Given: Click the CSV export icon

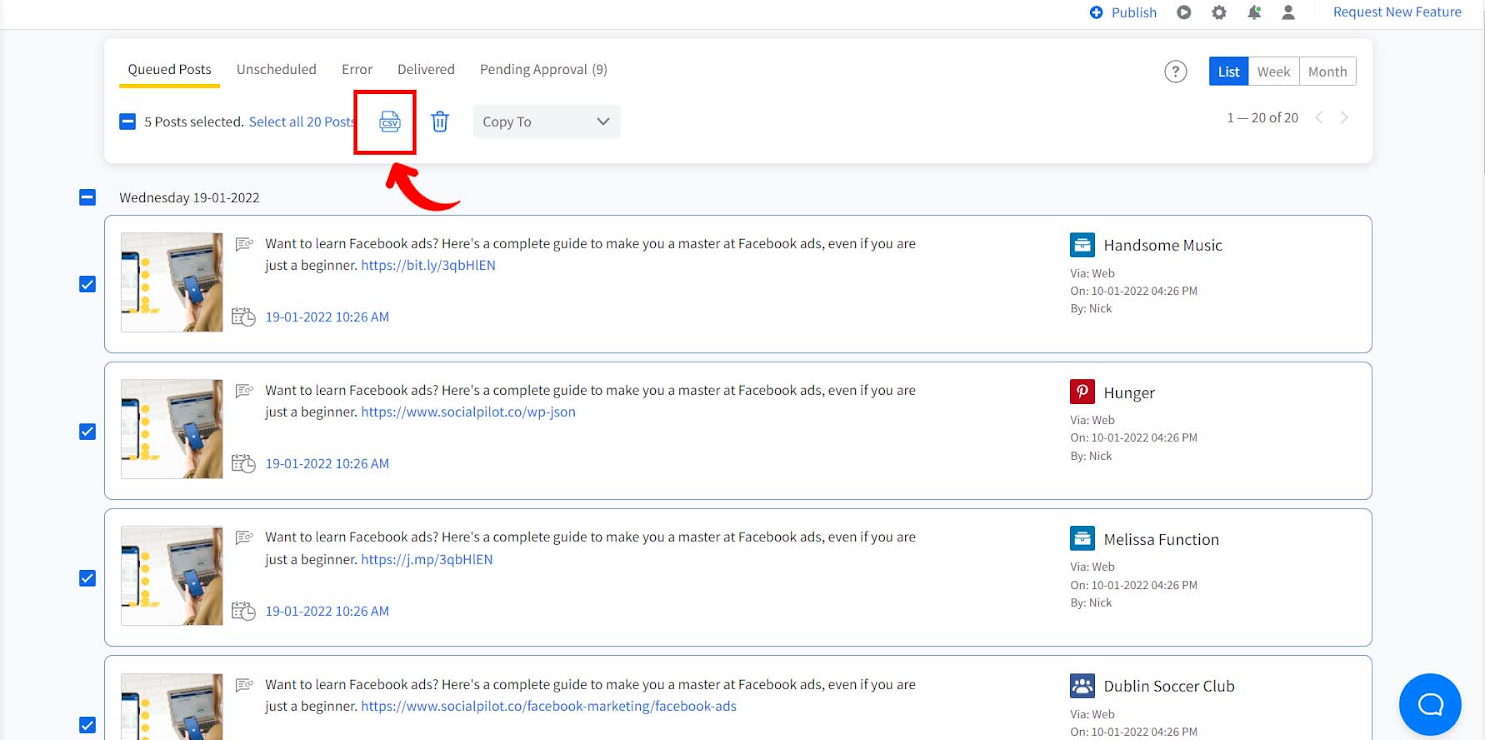Looking at the screenshot, I should click(x=389, y=122).
